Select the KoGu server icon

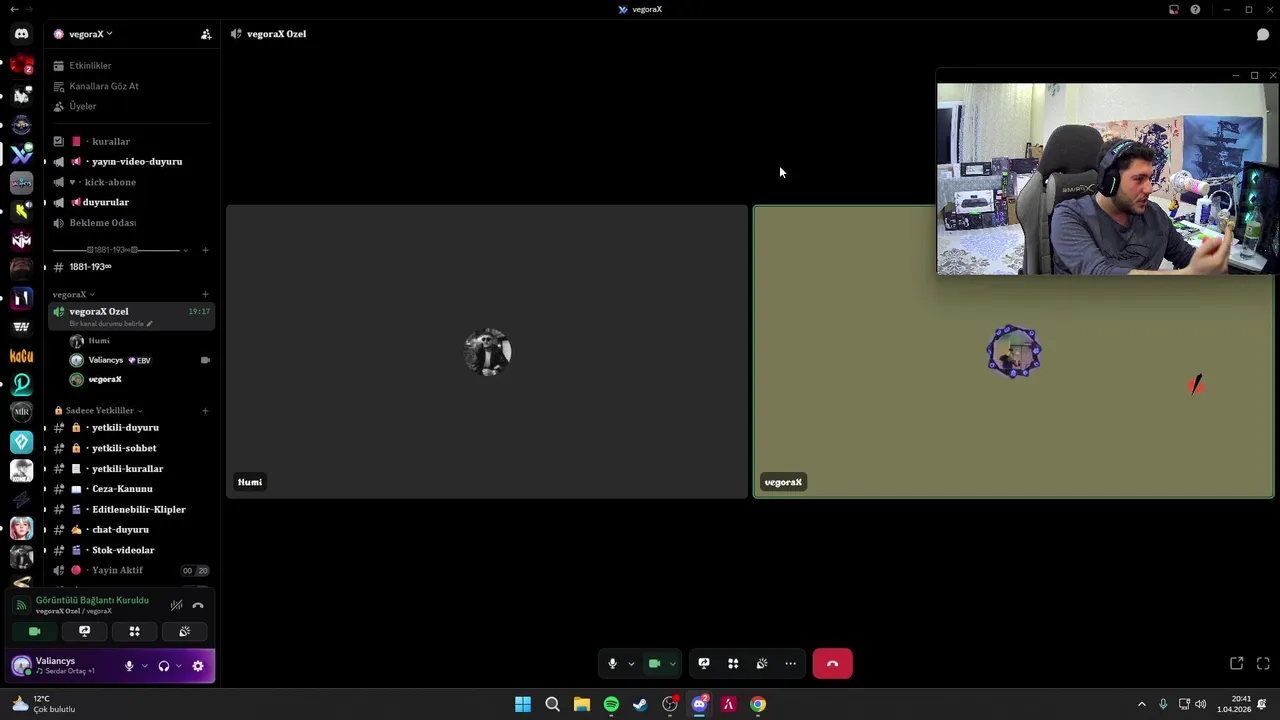click(x=21, y=356)
